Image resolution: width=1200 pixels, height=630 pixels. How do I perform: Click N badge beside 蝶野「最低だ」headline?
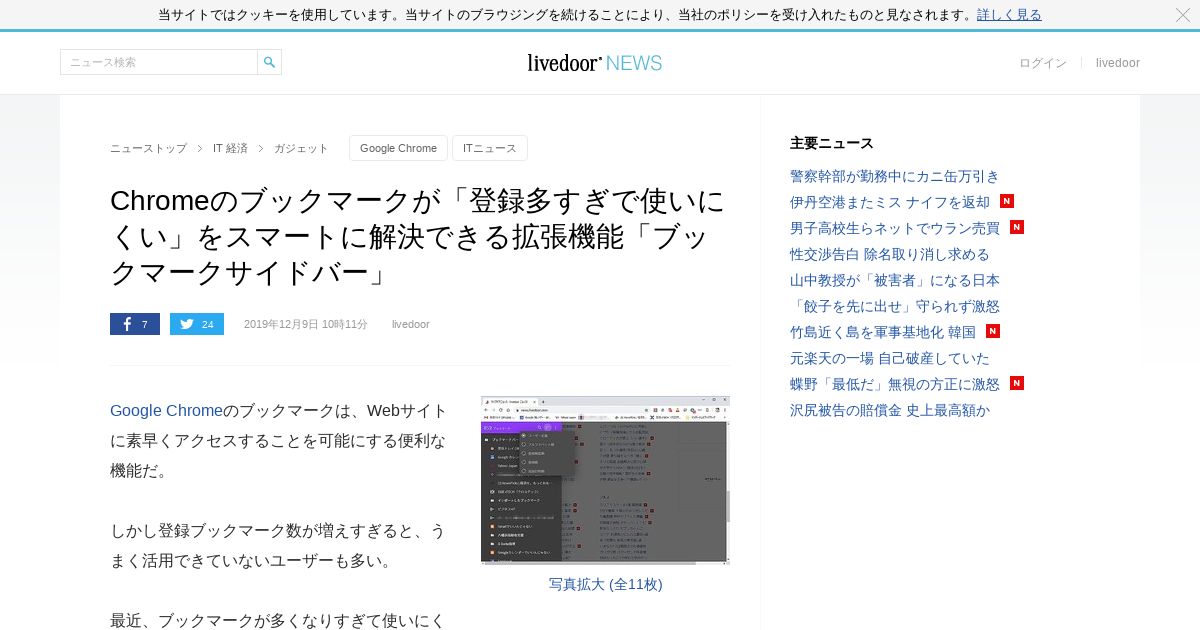tap(1017, 383)
